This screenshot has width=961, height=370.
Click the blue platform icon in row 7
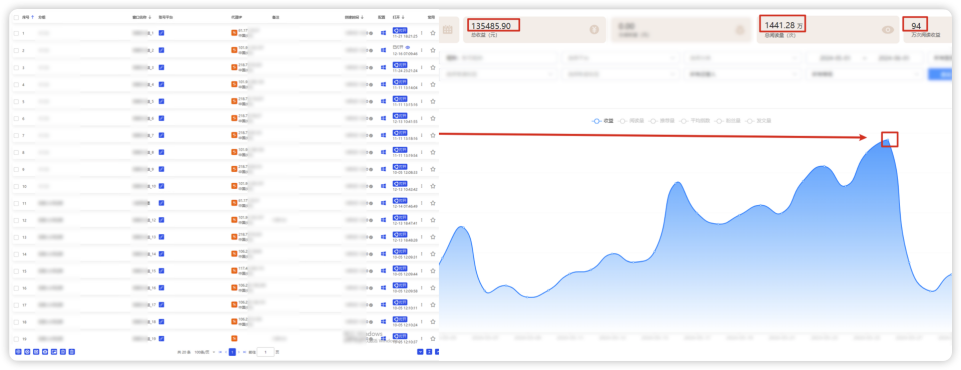click(x=161, y=135)
